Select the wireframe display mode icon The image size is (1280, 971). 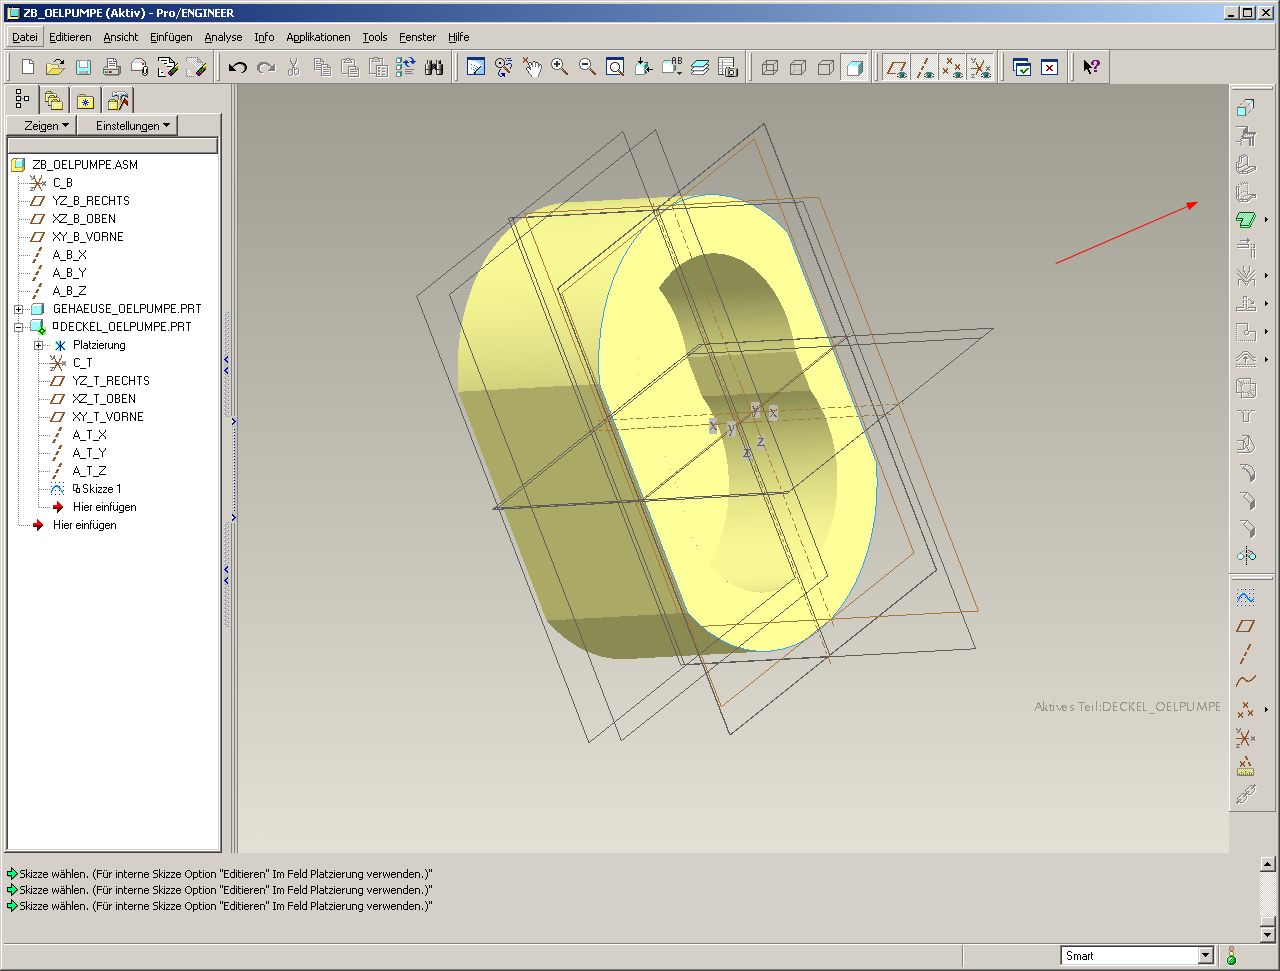coord(770,67)
